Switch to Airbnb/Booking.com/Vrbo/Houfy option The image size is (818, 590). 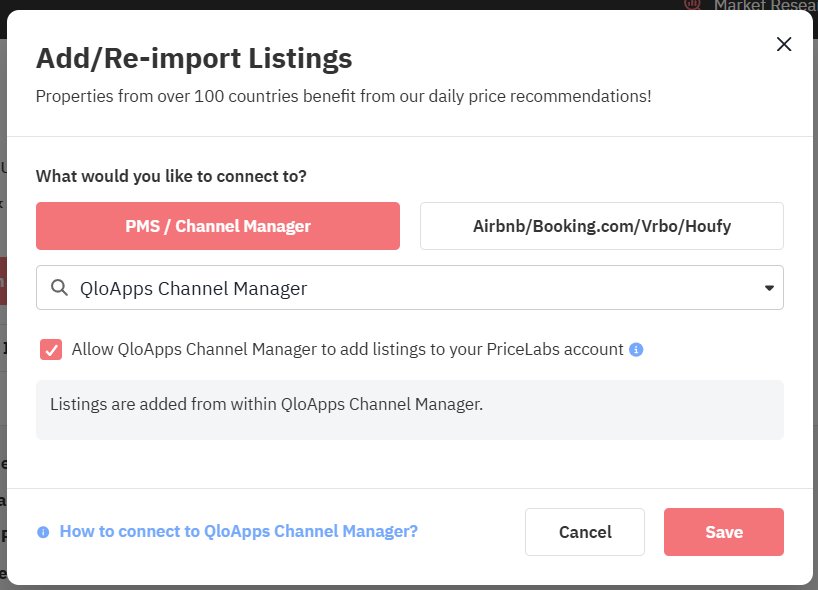(x=601, y=226)
